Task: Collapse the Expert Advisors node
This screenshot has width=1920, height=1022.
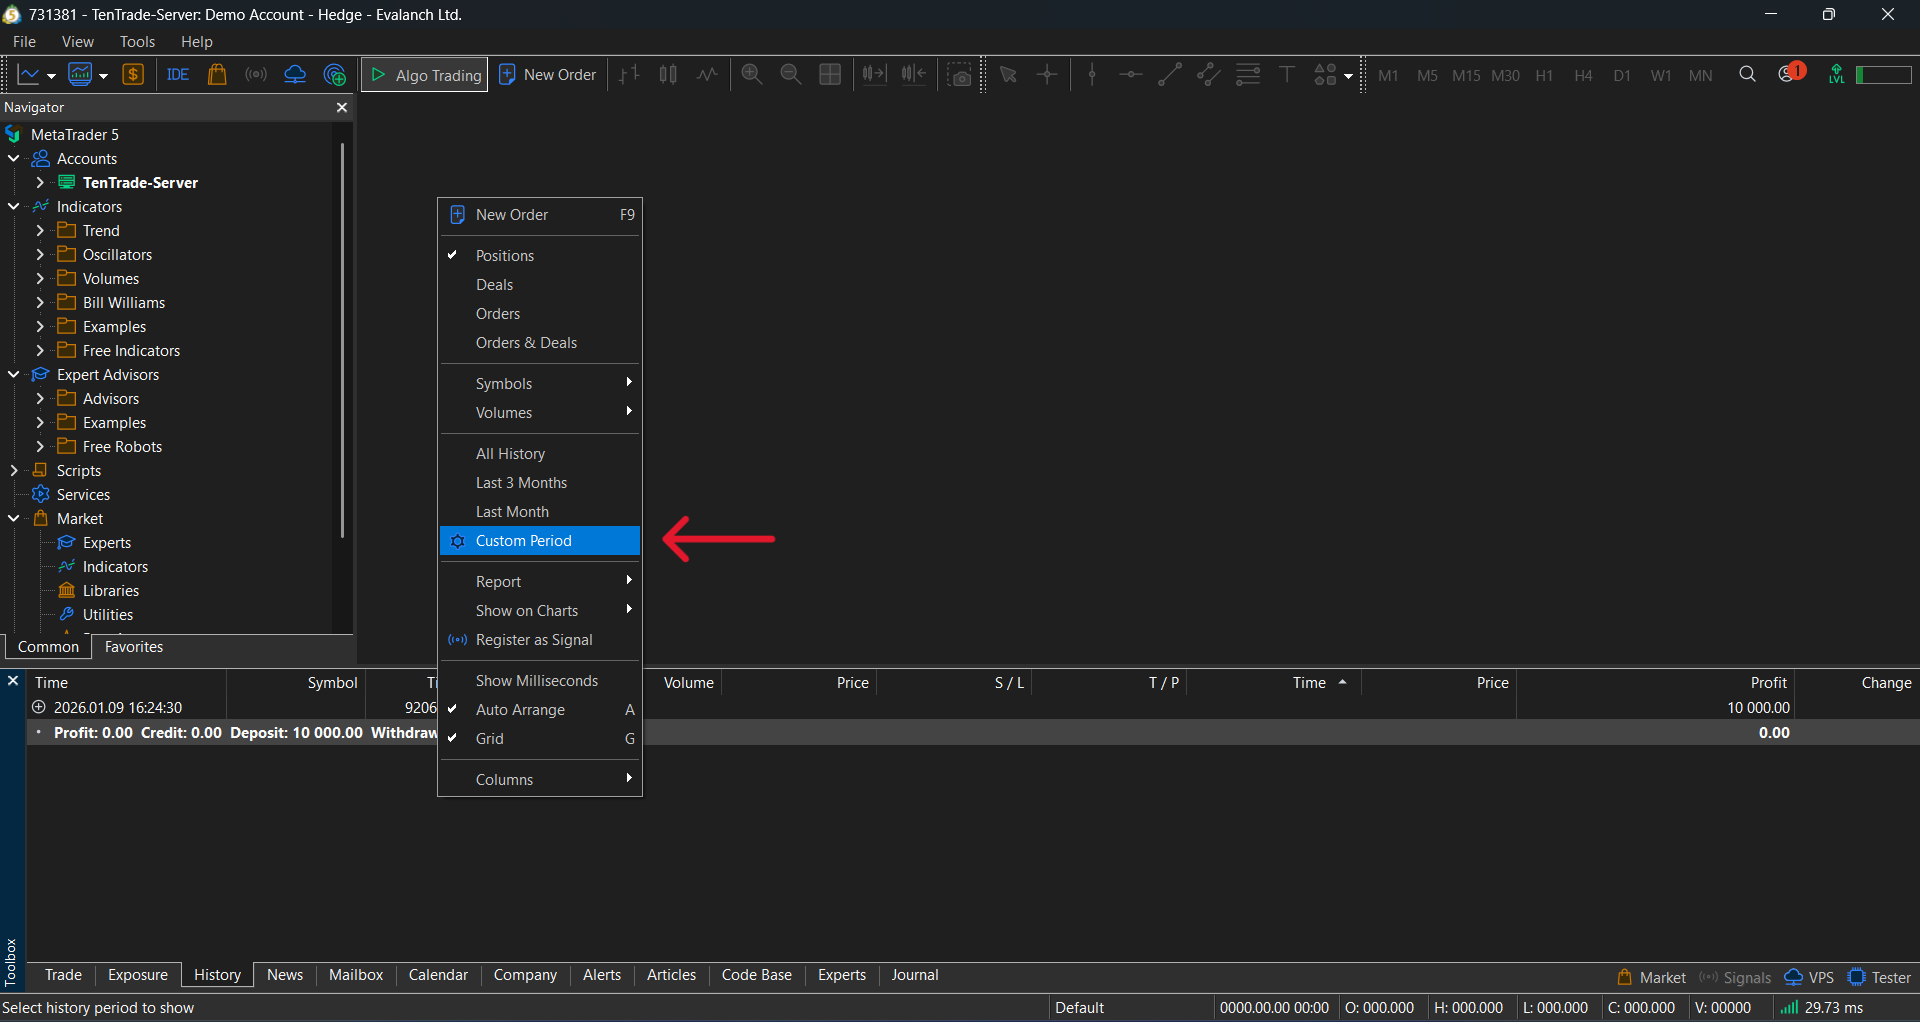Action: pyautogui.click(x=14, y=375)
